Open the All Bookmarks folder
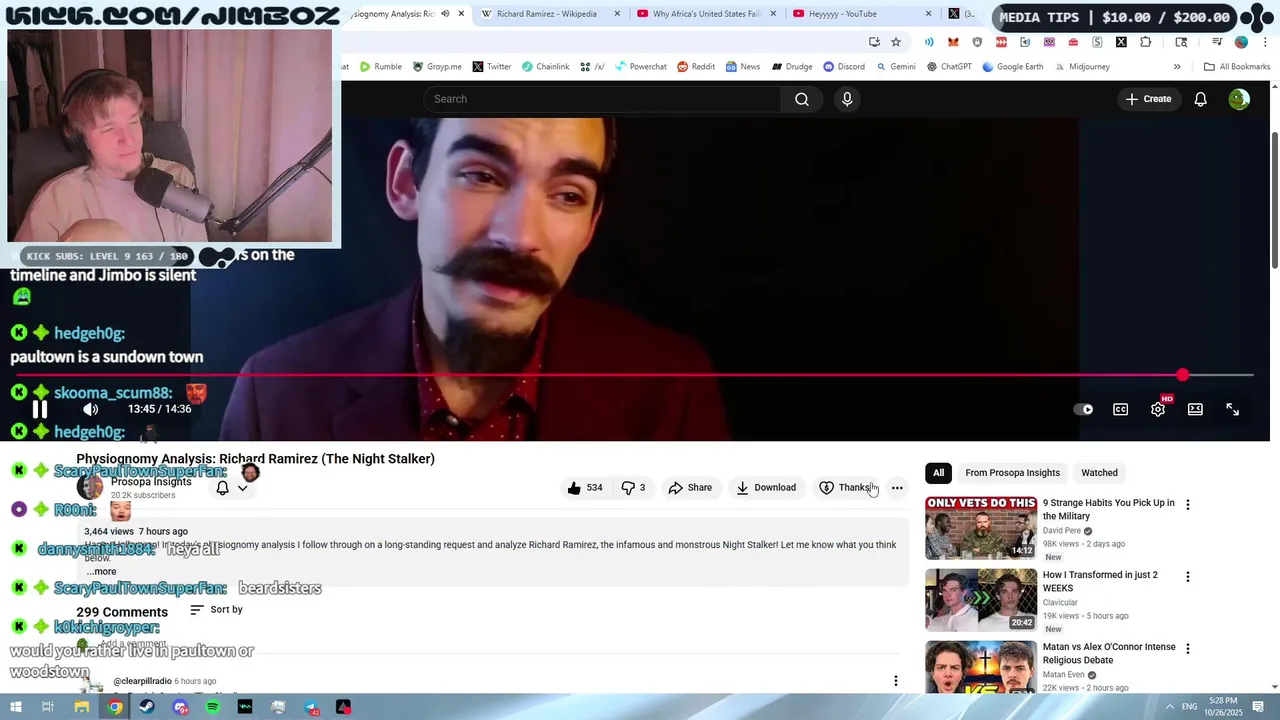Image resolution: width=1280 pixels, height=720 pixels. pyautogui.click(x=1237, y=67)
